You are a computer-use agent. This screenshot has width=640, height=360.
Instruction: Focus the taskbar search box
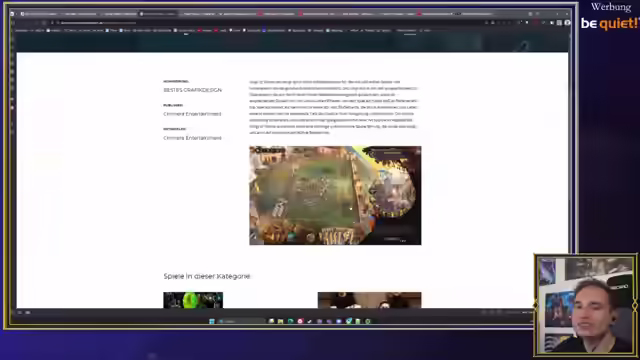point(241,321)
